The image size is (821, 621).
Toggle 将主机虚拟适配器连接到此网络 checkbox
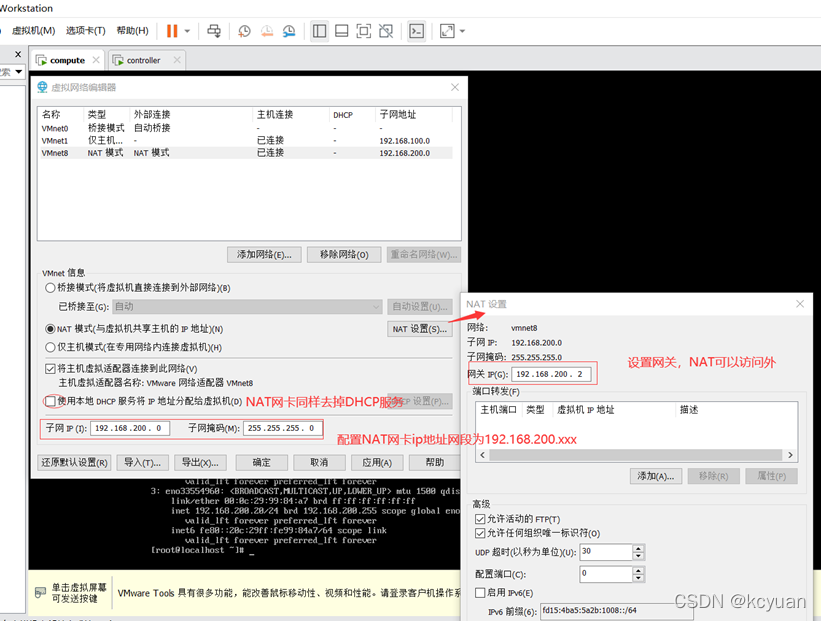tap(50, 369)
